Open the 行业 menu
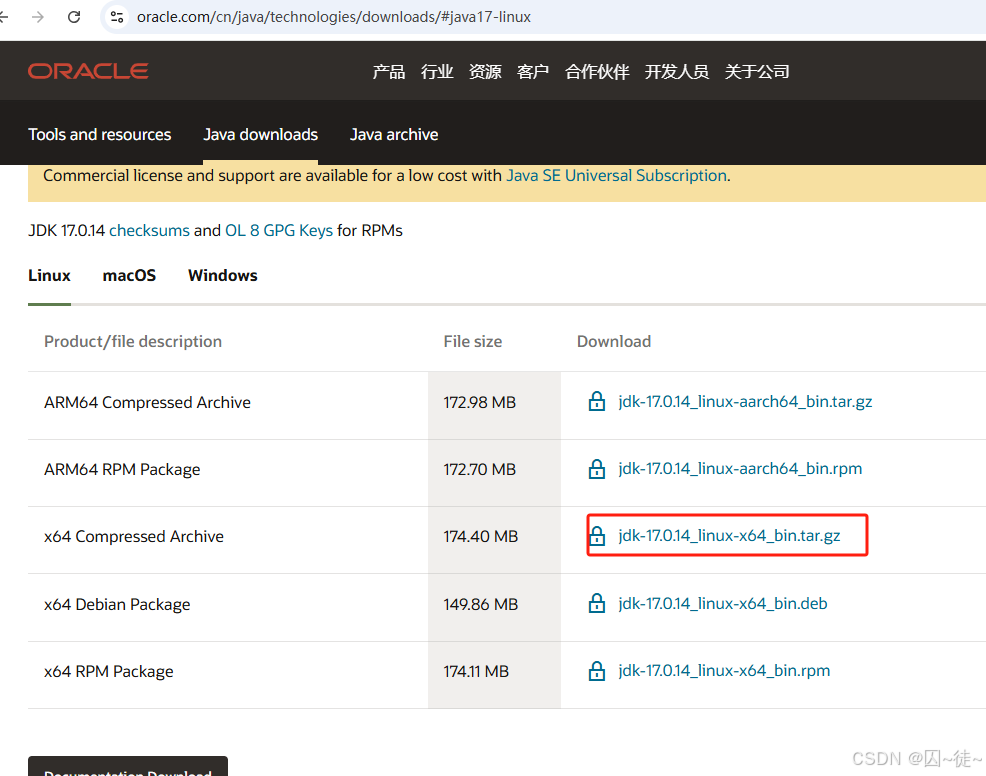Viewport: 986px width, 776px height. [437, 72]
